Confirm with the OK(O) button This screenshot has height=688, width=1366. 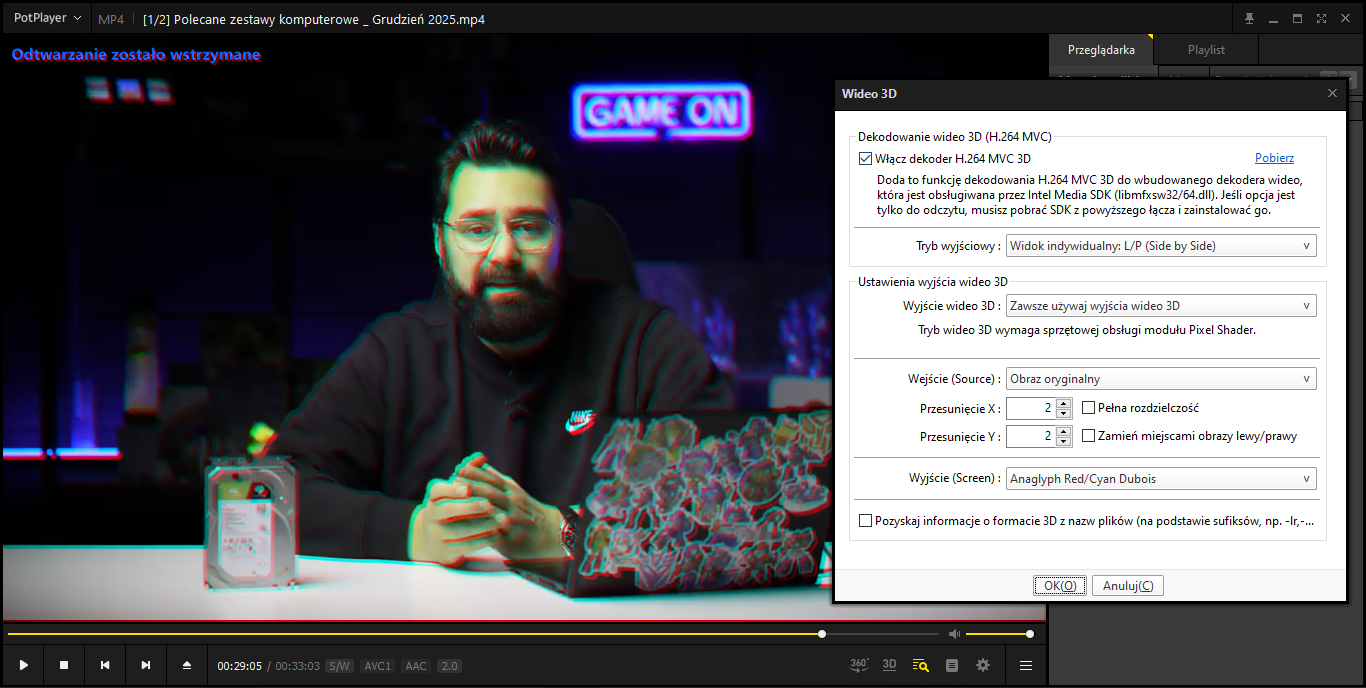[x=1060, y=586]
